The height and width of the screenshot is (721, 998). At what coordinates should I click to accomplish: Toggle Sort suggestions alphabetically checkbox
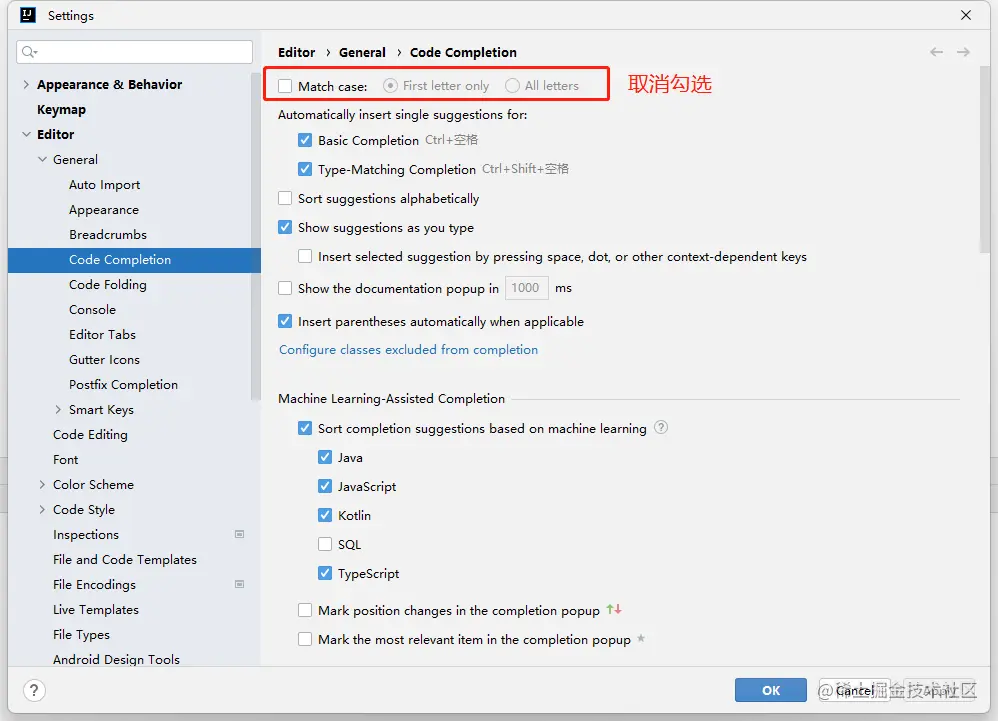tap(286, 199)
